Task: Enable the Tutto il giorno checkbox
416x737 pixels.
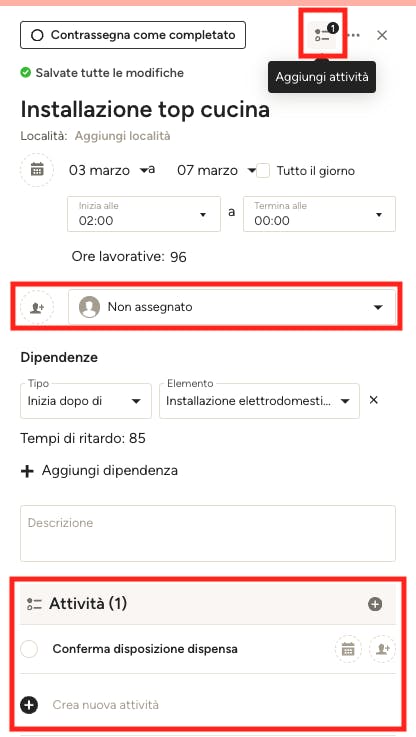Action: [x=263, y=170]
